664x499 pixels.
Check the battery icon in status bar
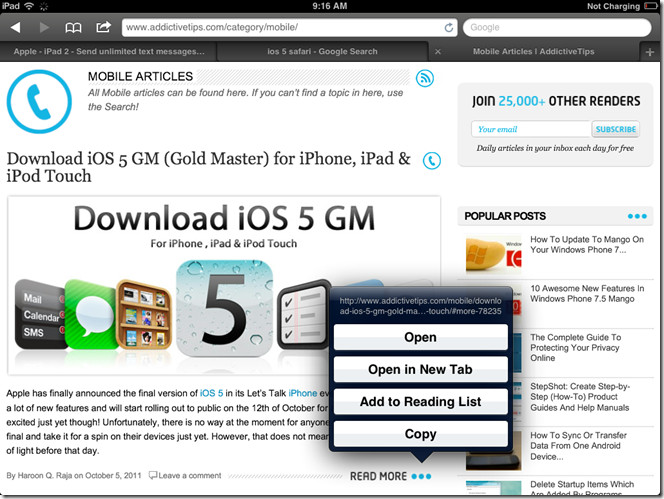650,6
